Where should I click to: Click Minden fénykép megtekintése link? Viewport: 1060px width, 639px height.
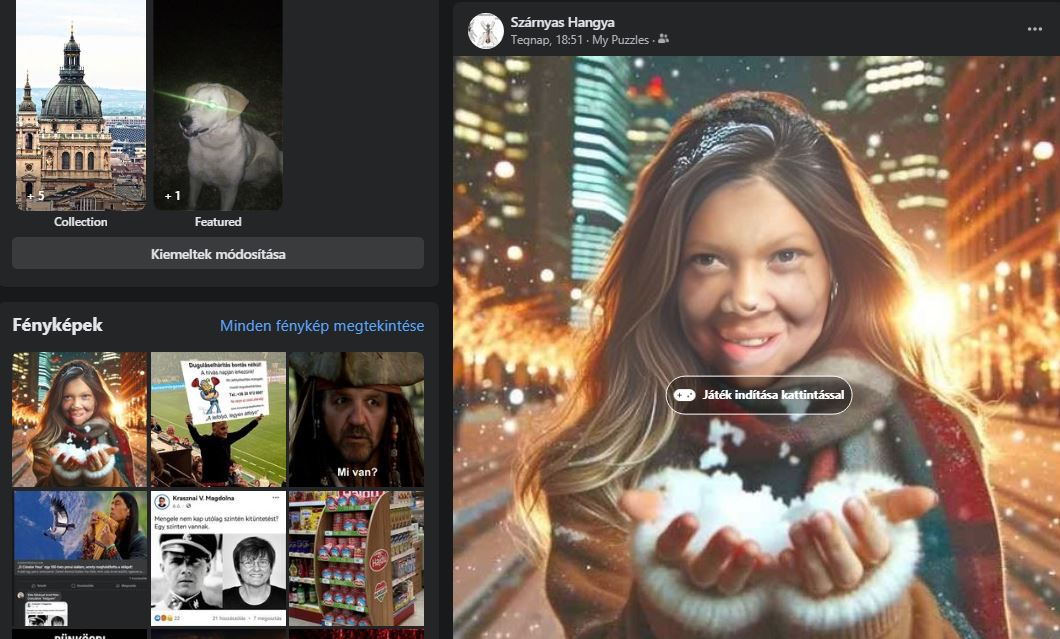pyautogui.click(x=322, y=326)
